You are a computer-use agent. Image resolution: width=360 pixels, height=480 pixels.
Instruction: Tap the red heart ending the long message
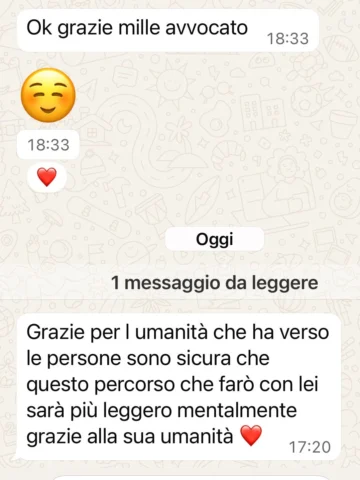point(251,435)
